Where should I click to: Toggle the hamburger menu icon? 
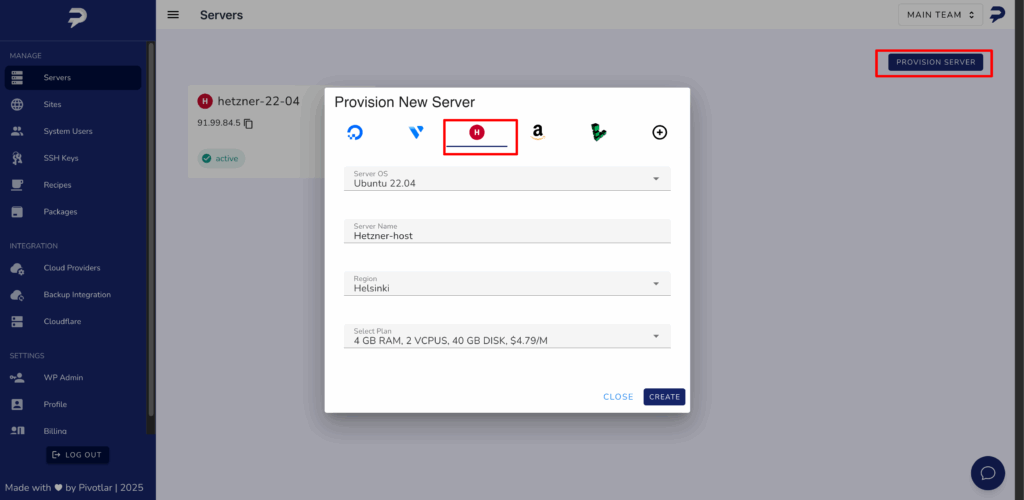(x=173, y=14)
